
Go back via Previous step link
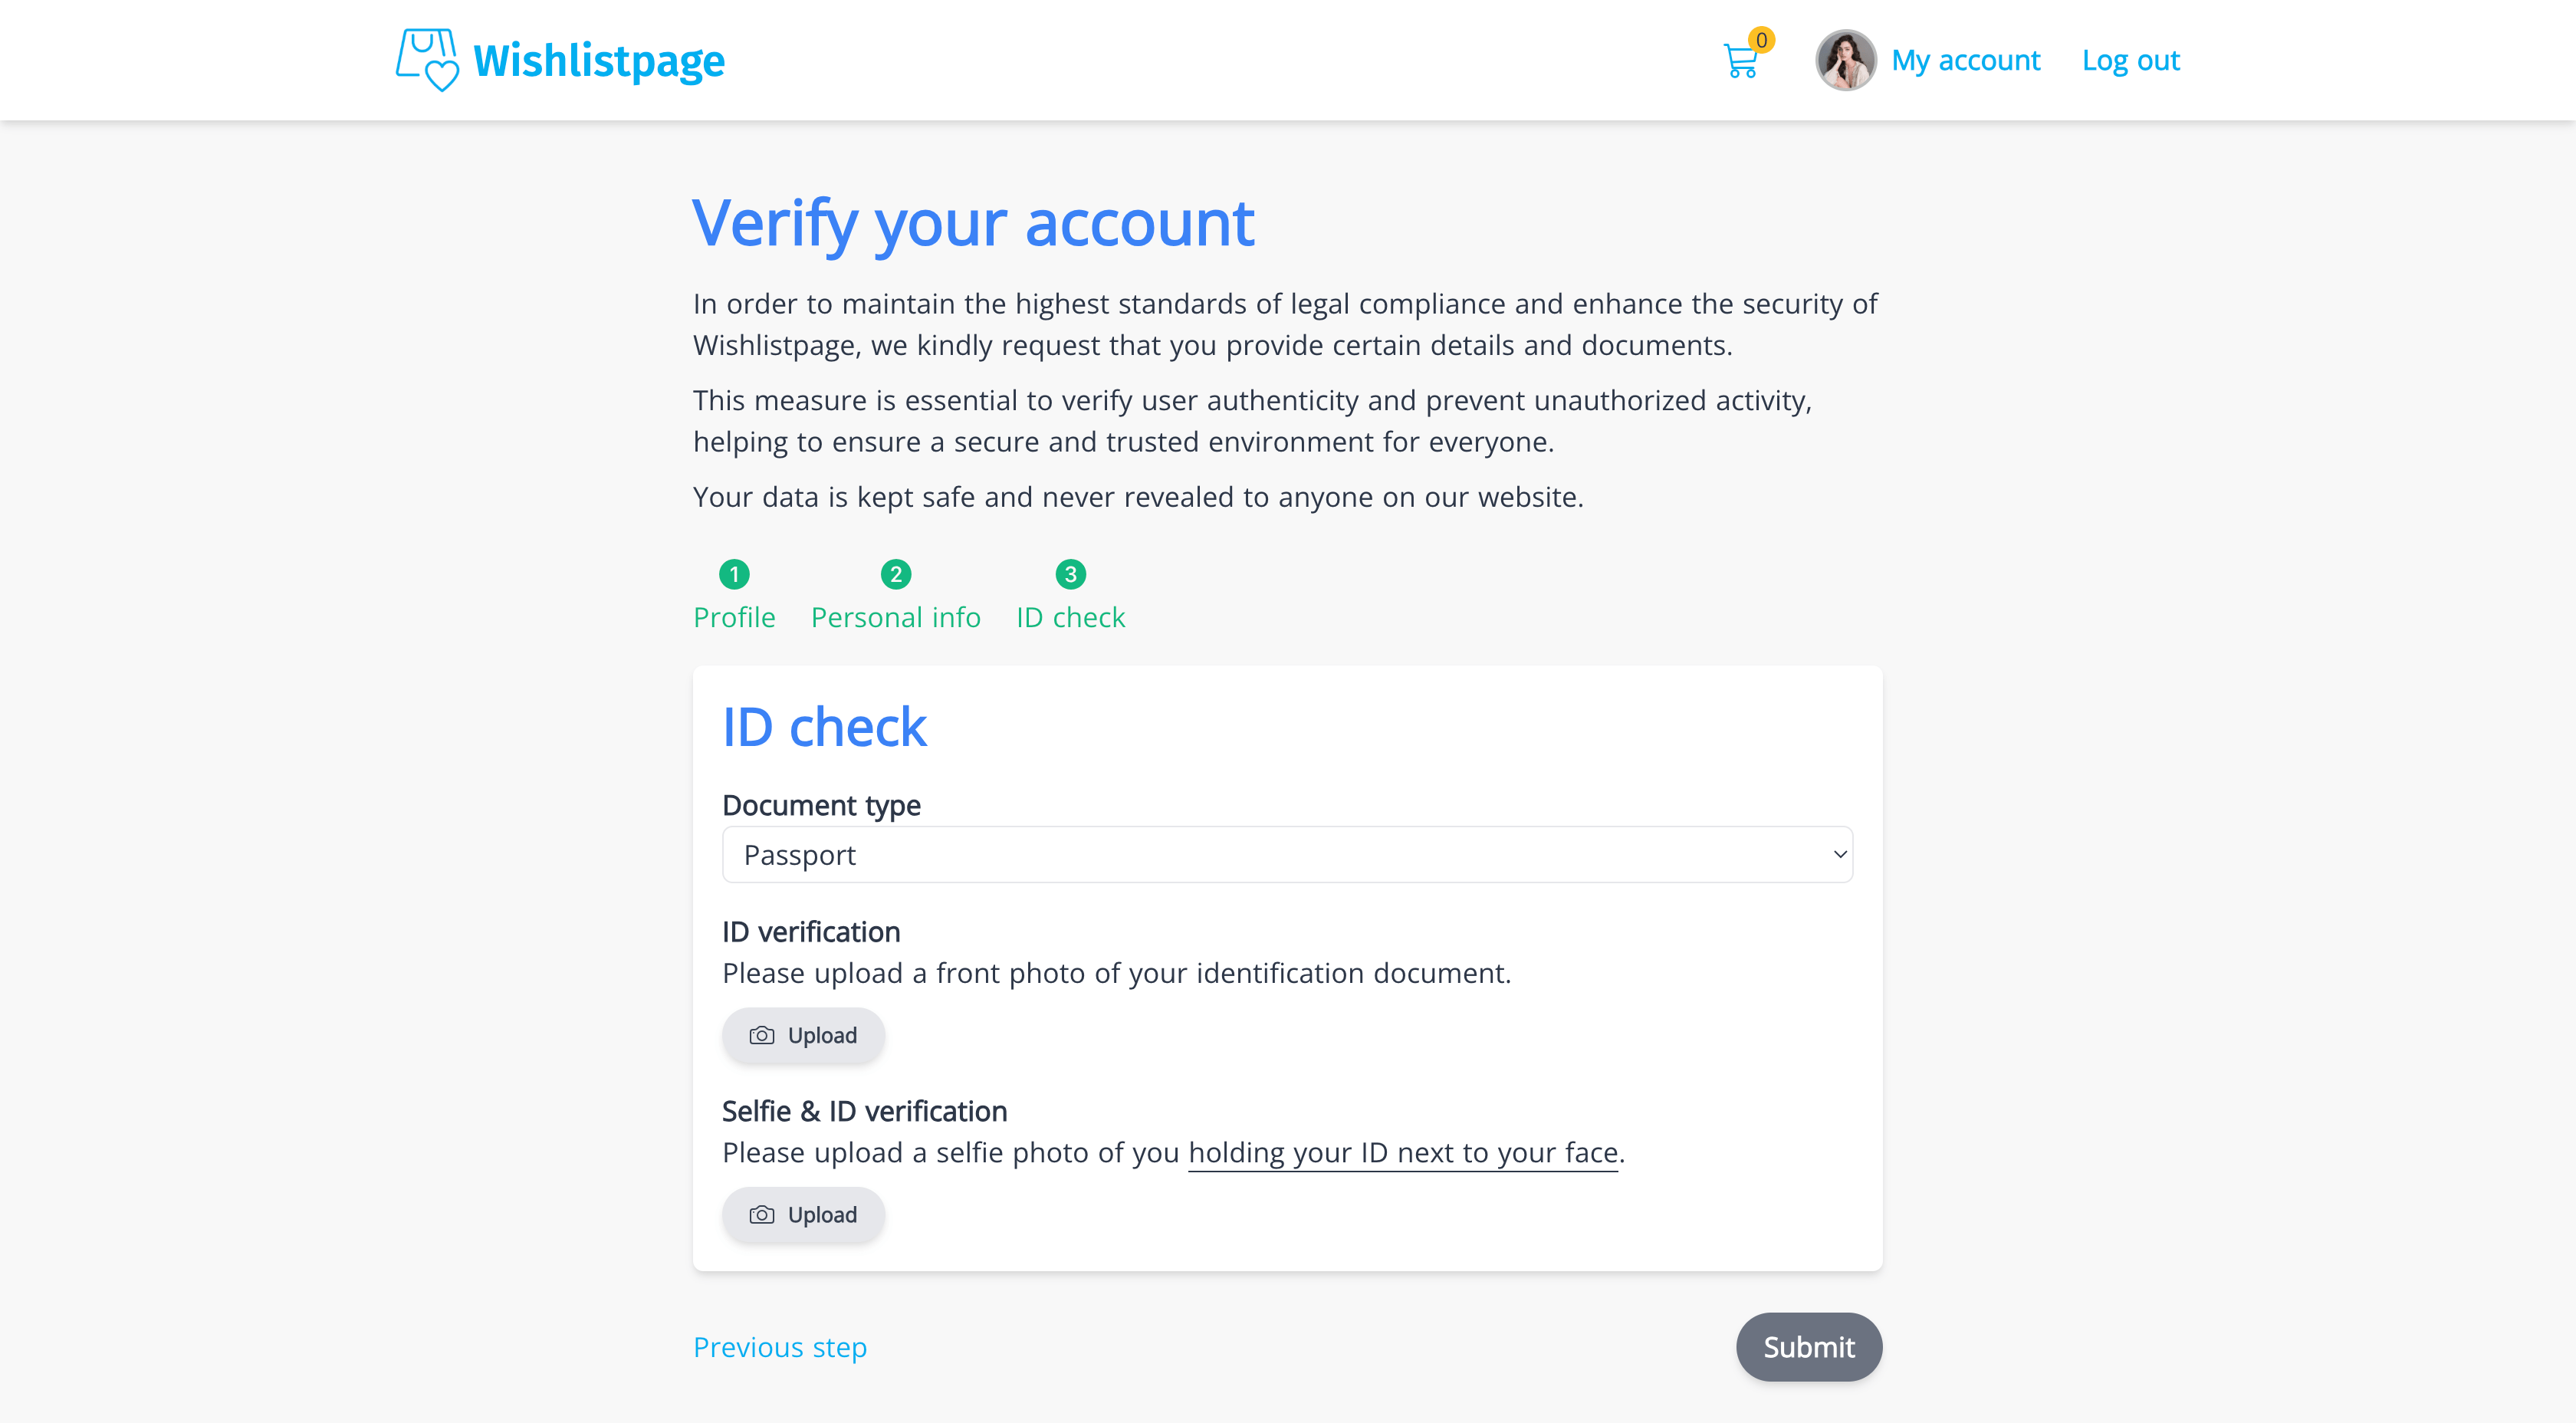[x=780, y=1347]
